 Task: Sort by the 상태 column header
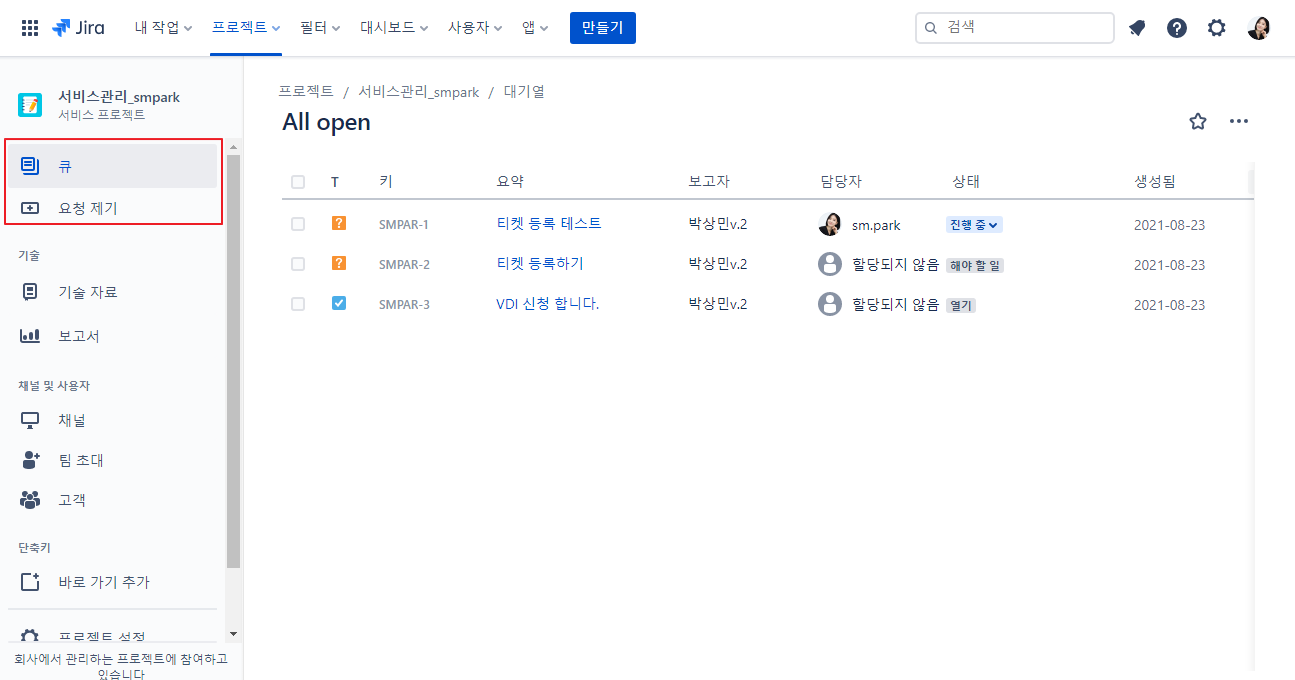(966, 181)
